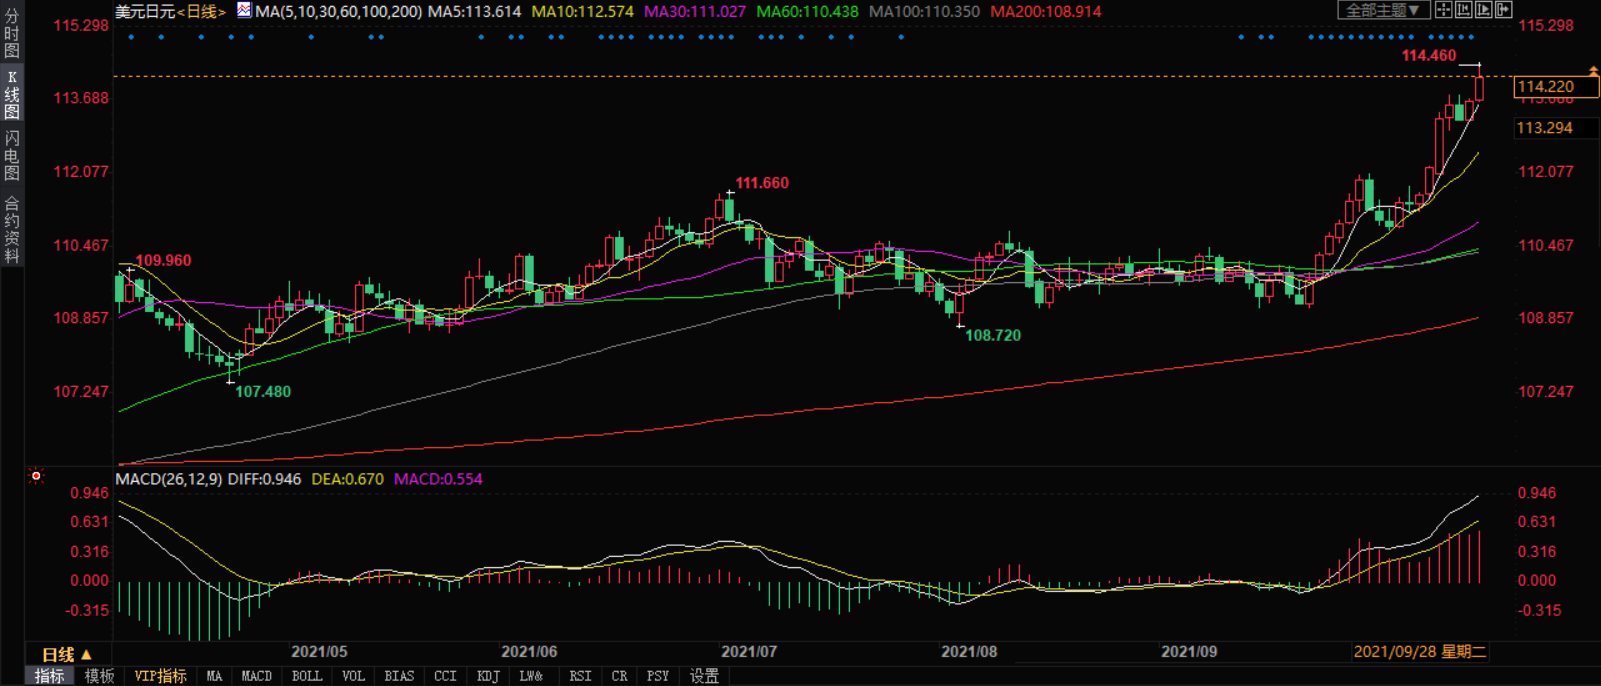Select the 模板 tab
Screen dimensions: 1601x686
click(99, 676)
